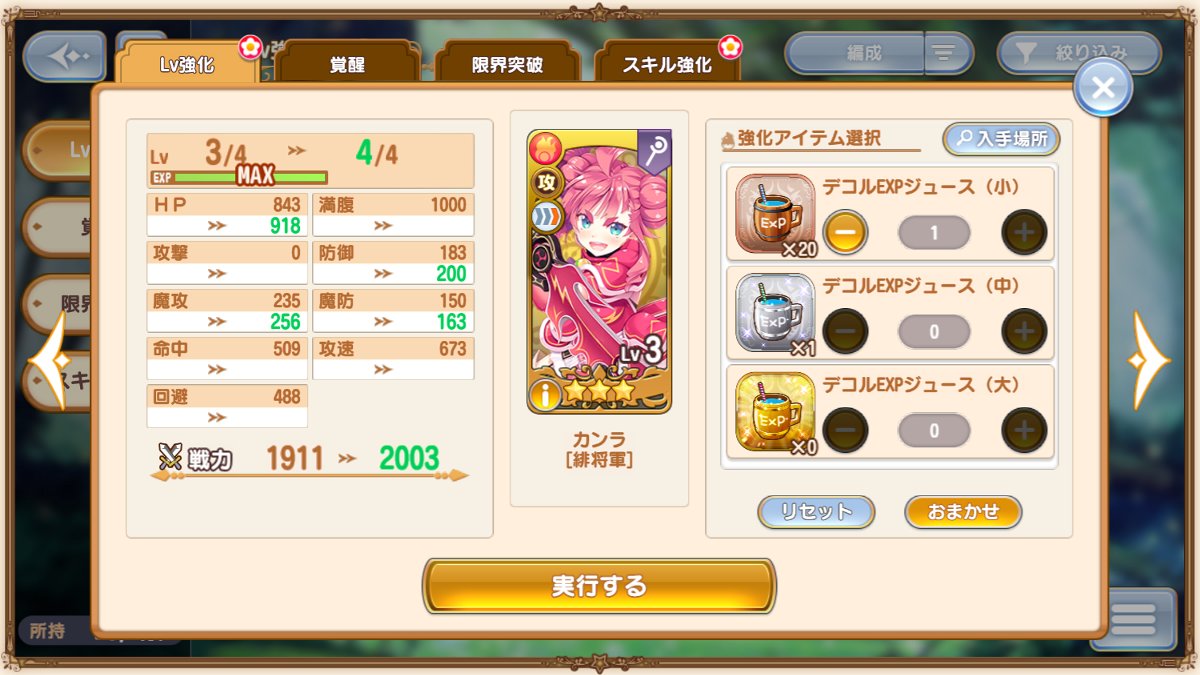The width and height of the screenshot is (1200, 675).
Task: Tap the small brown EXP juice mug icon
Action: click(x=776, y=214)
